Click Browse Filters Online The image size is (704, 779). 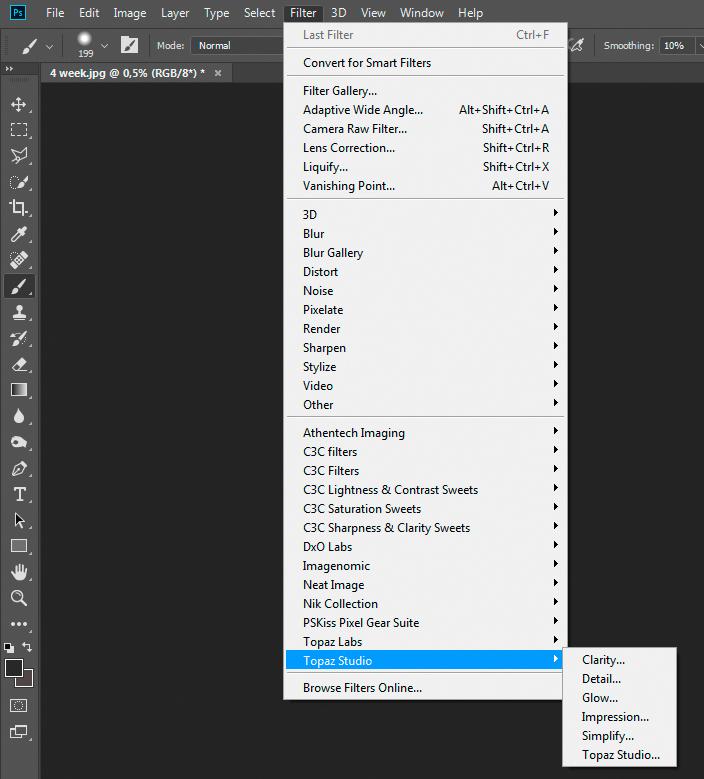(x=425, y=688)
